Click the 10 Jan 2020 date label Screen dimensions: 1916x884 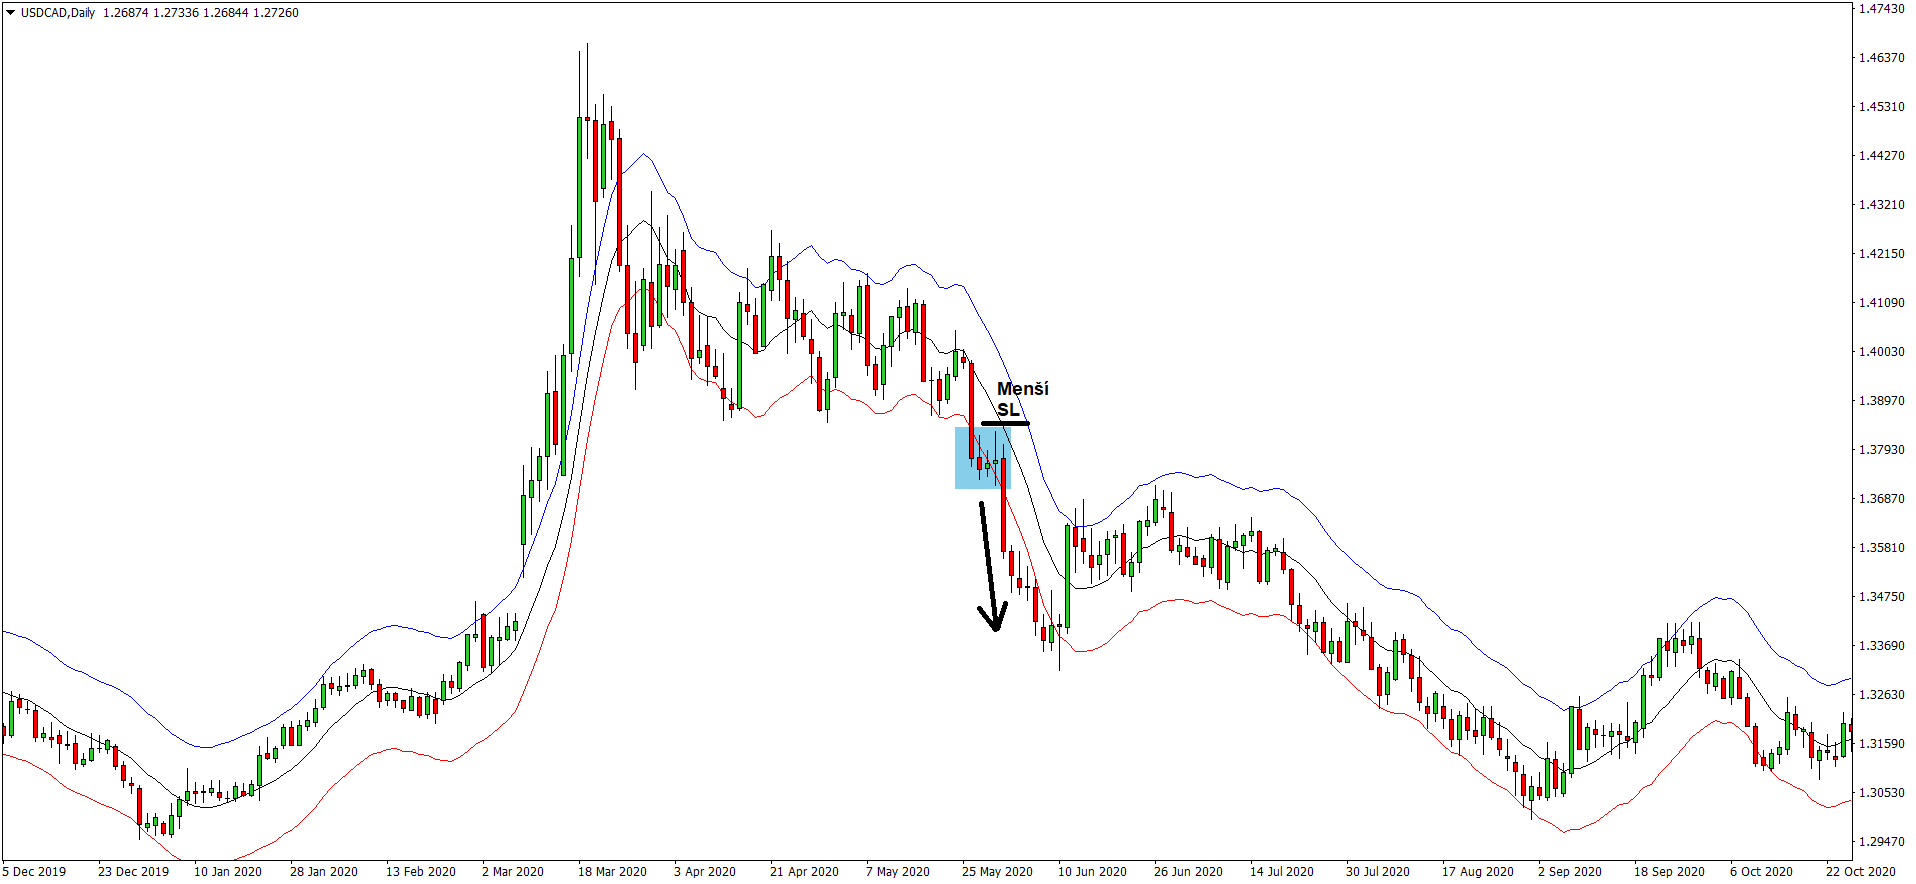[227, 872]
